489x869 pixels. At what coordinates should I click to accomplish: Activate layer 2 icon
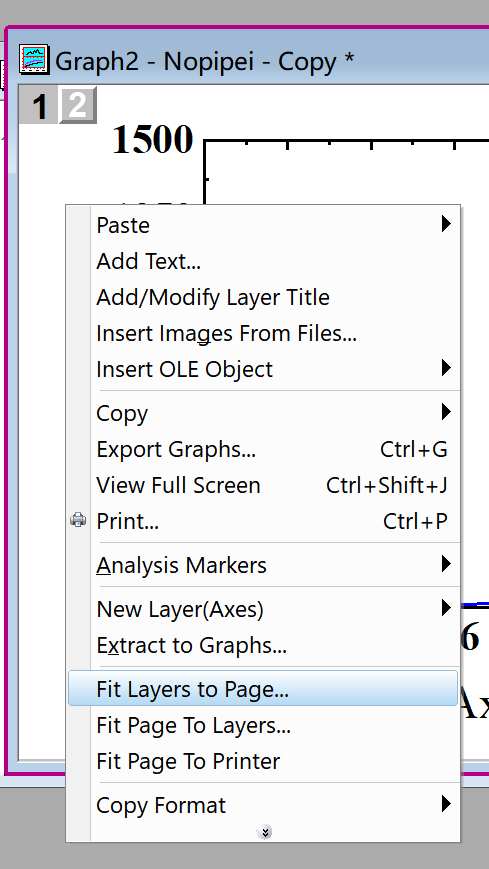pyautogui.click(x=78, y=105)
